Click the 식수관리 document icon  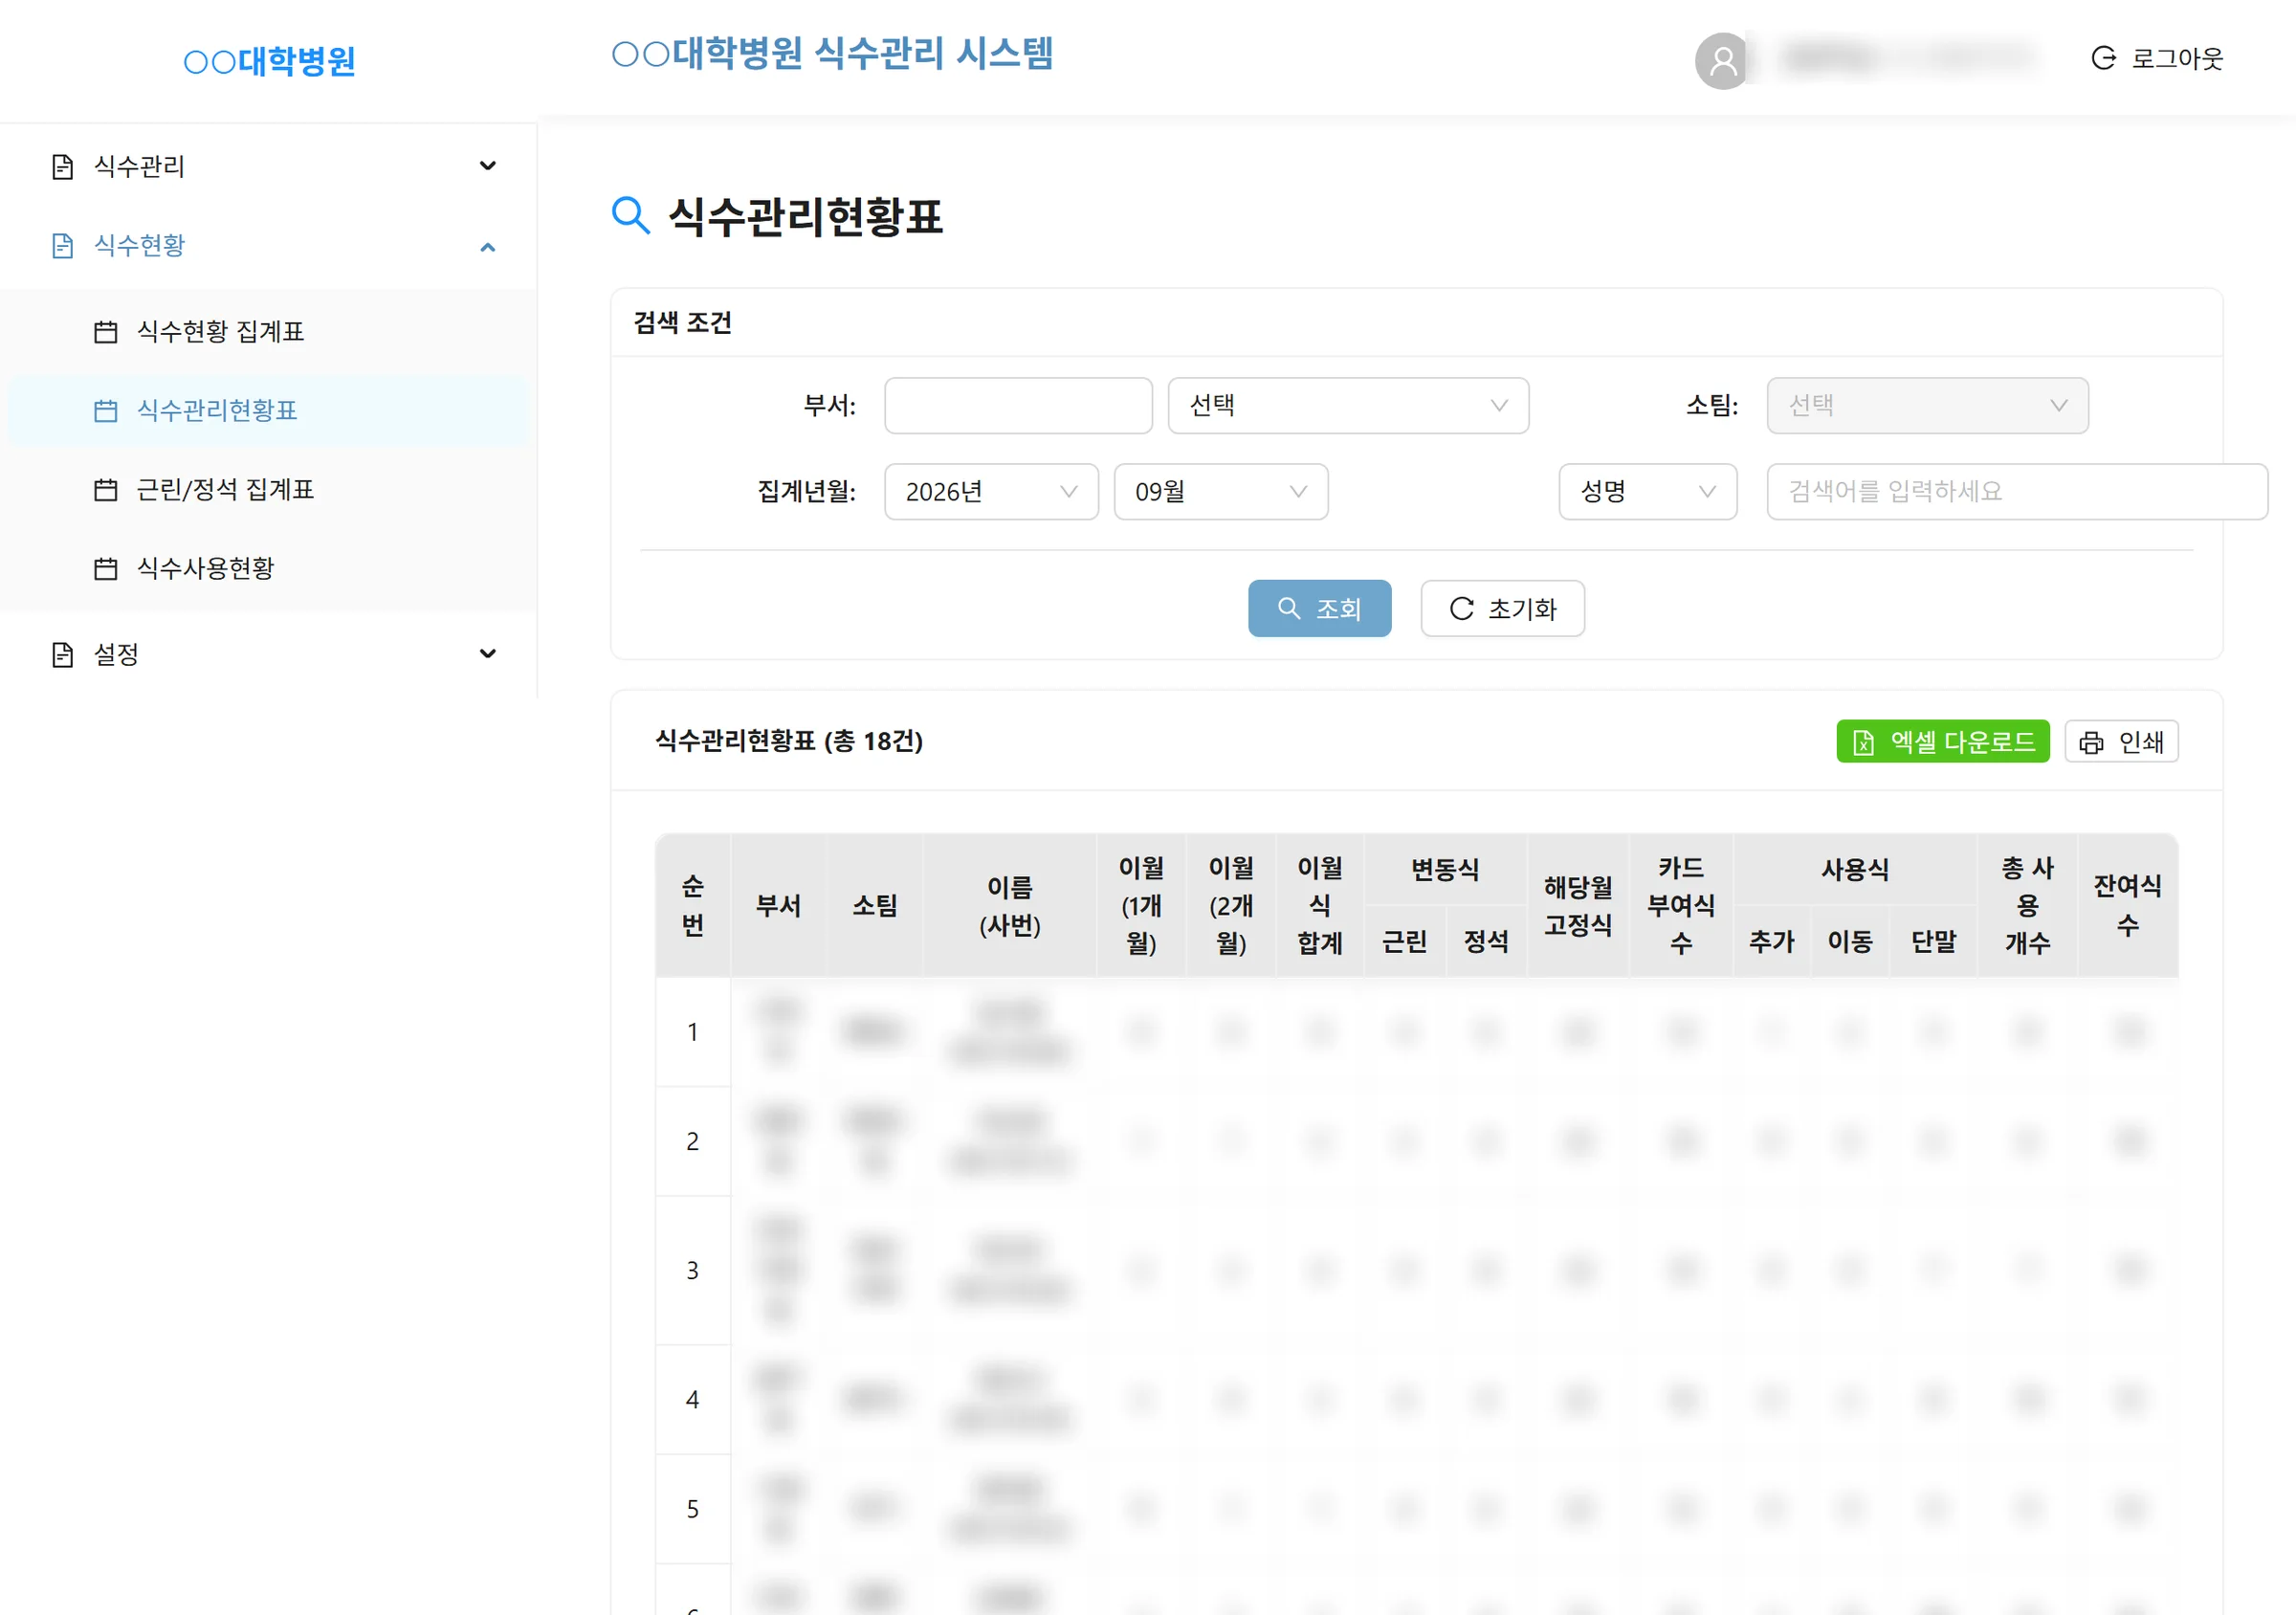pos(62,167)
